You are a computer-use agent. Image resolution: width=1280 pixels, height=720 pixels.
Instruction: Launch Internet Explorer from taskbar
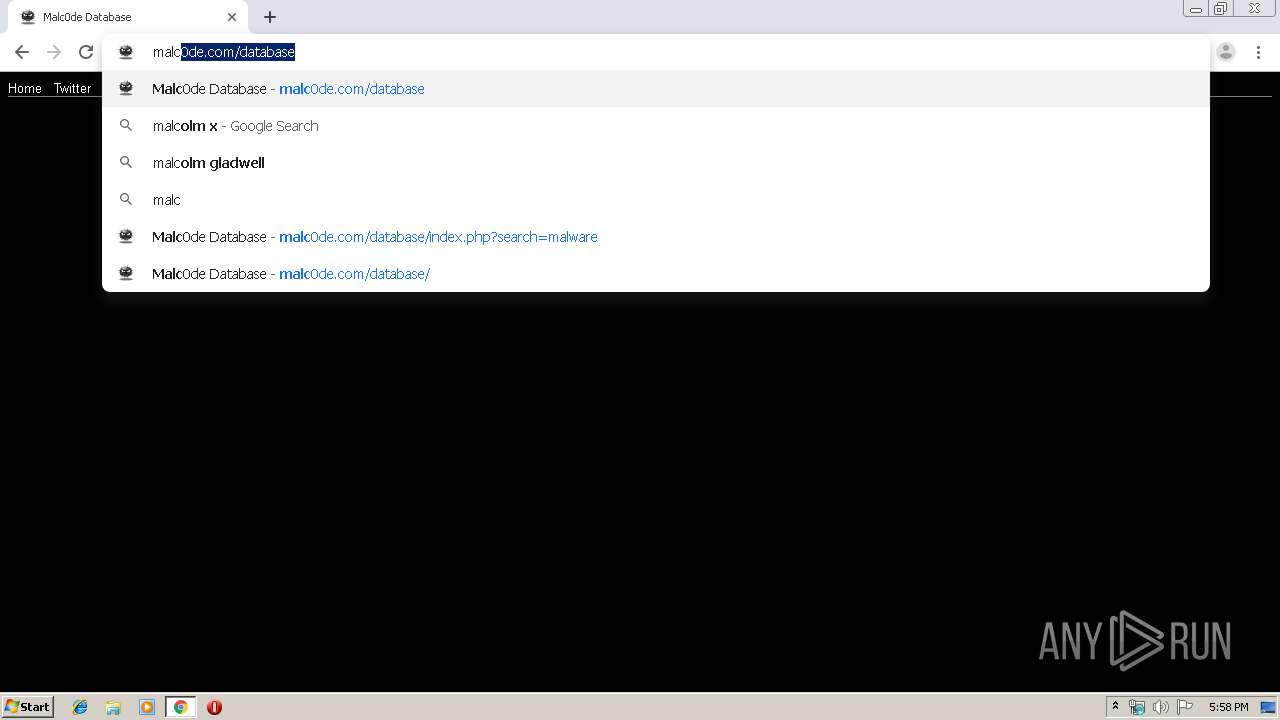tap(80, 707)
